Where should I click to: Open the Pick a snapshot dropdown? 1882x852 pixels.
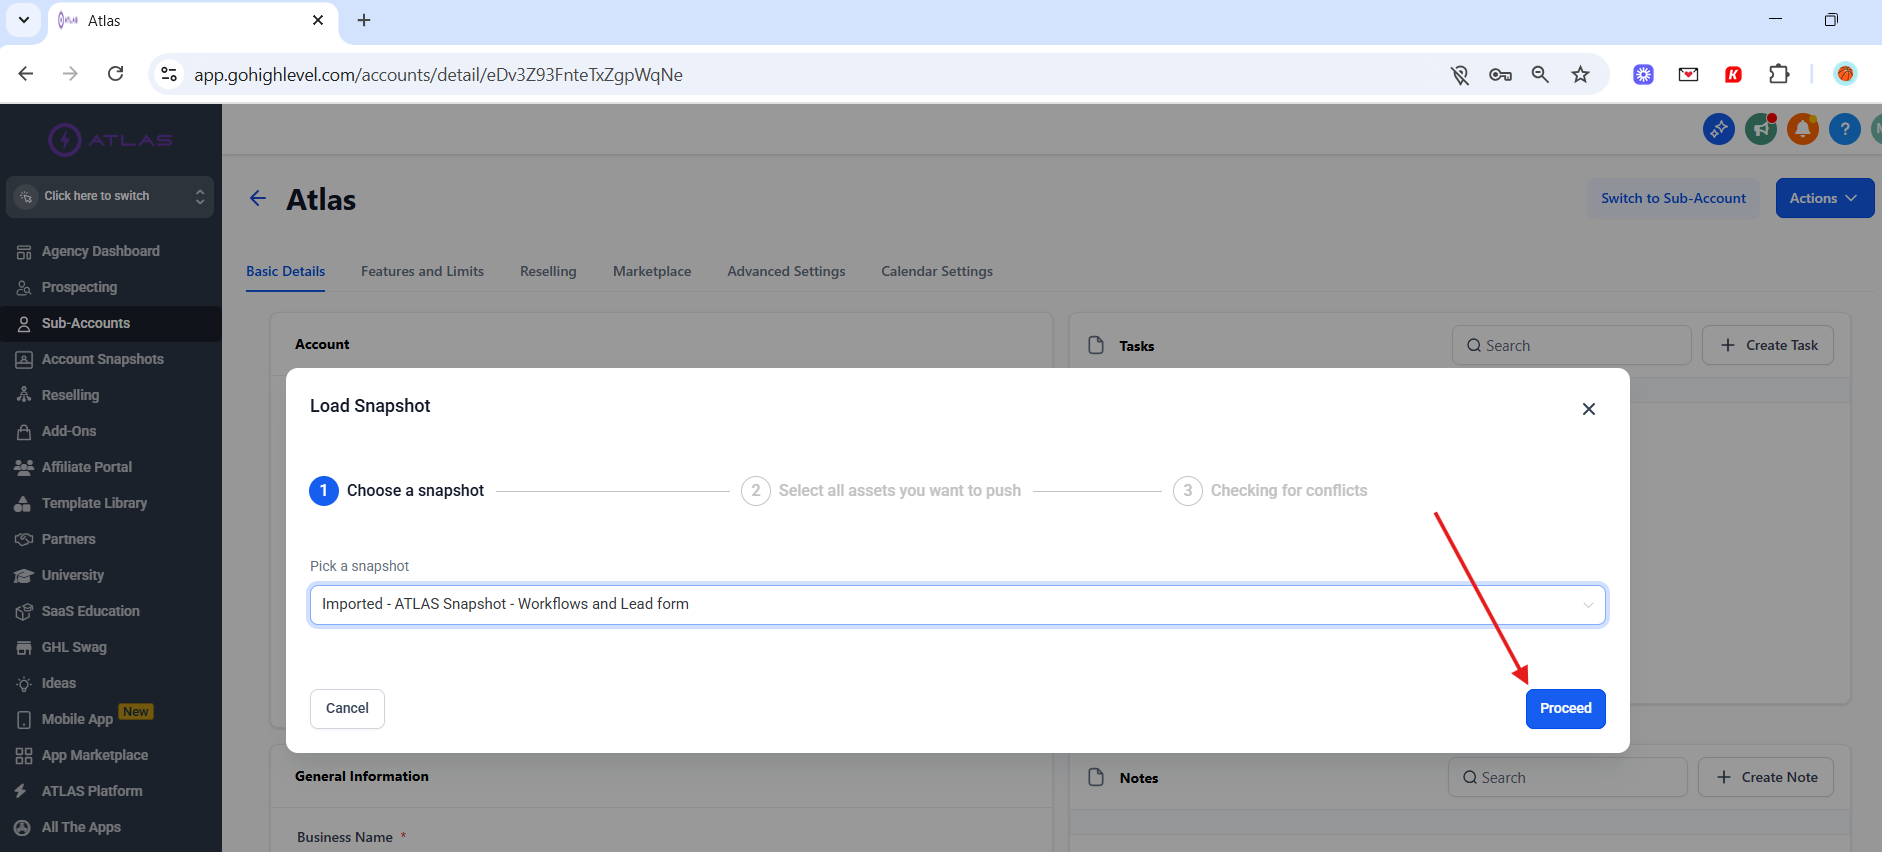958,605
